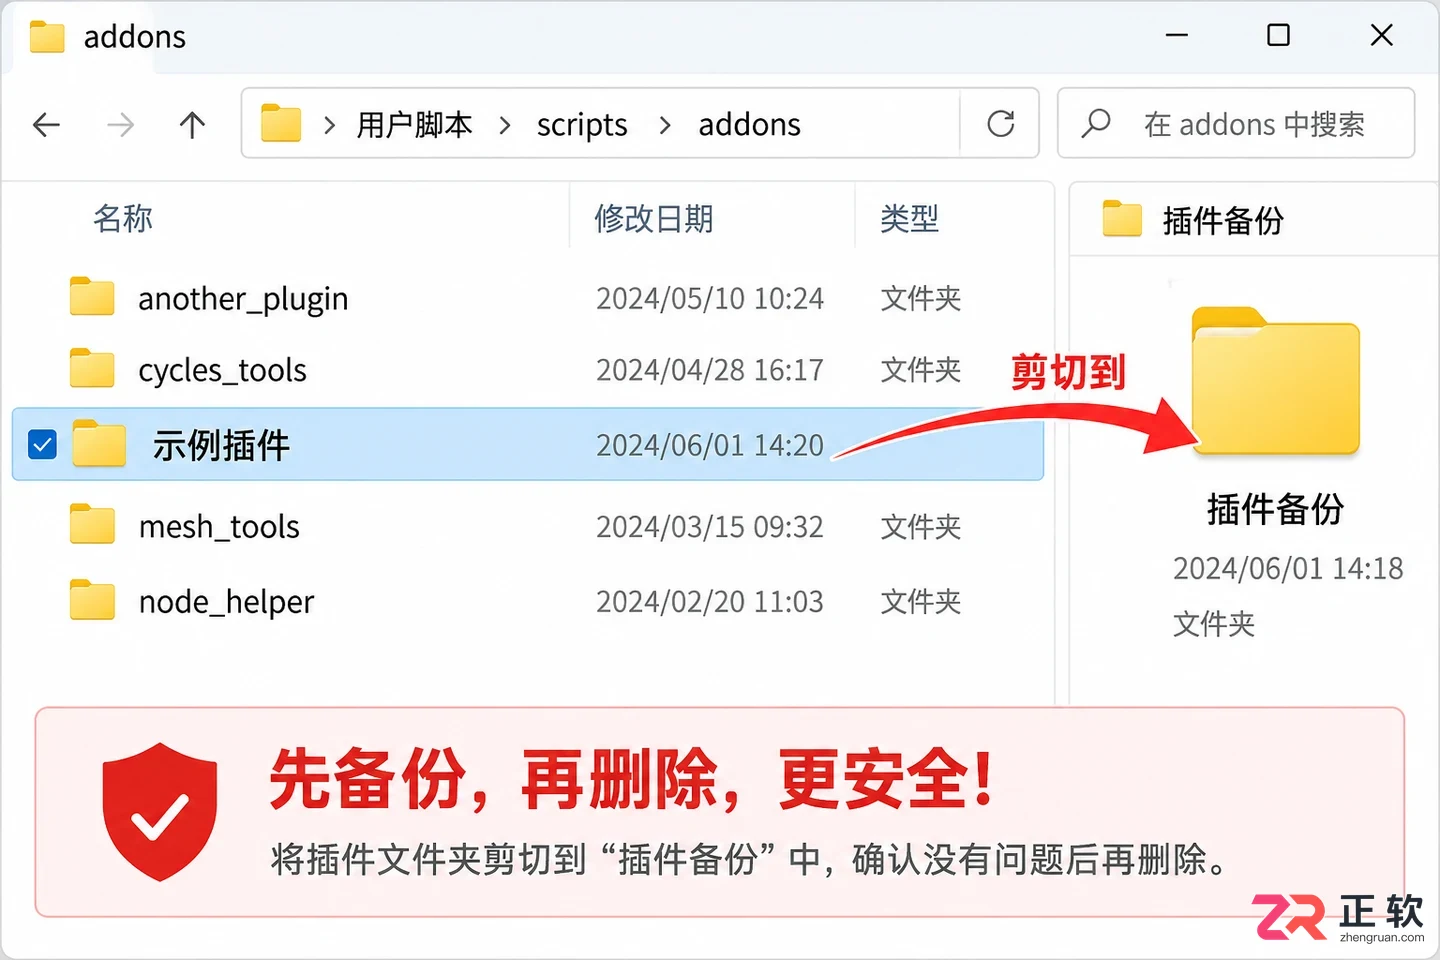Click addons breadcrumb segment

749,124
